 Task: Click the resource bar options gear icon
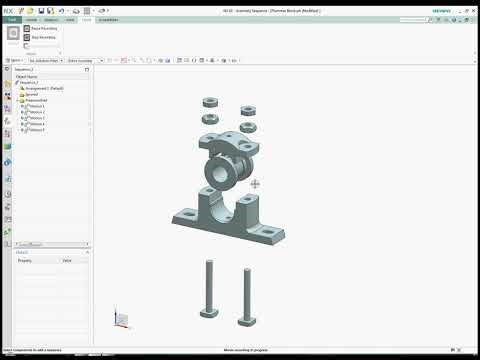click(7, 69)
